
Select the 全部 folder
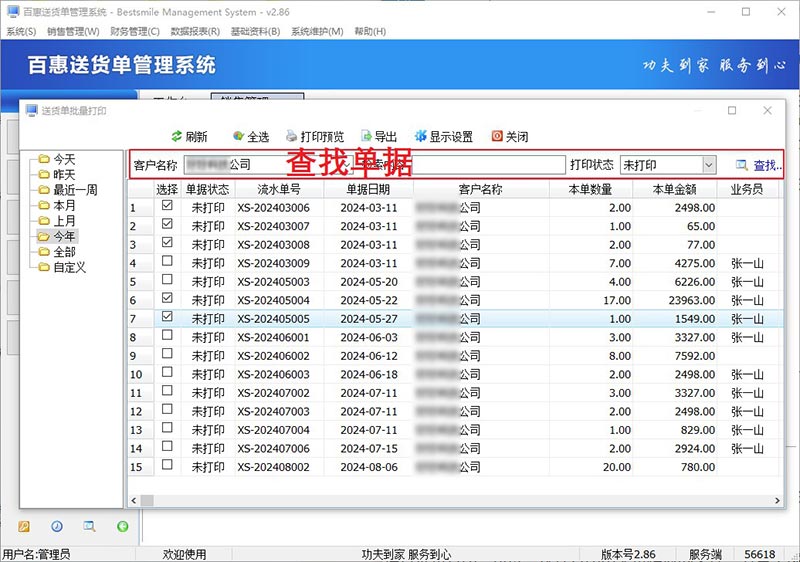click(57, 251)
